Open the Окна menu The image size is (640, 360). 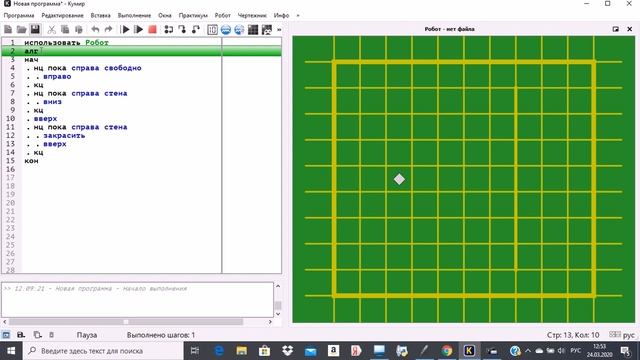click(x=165, y=16)
